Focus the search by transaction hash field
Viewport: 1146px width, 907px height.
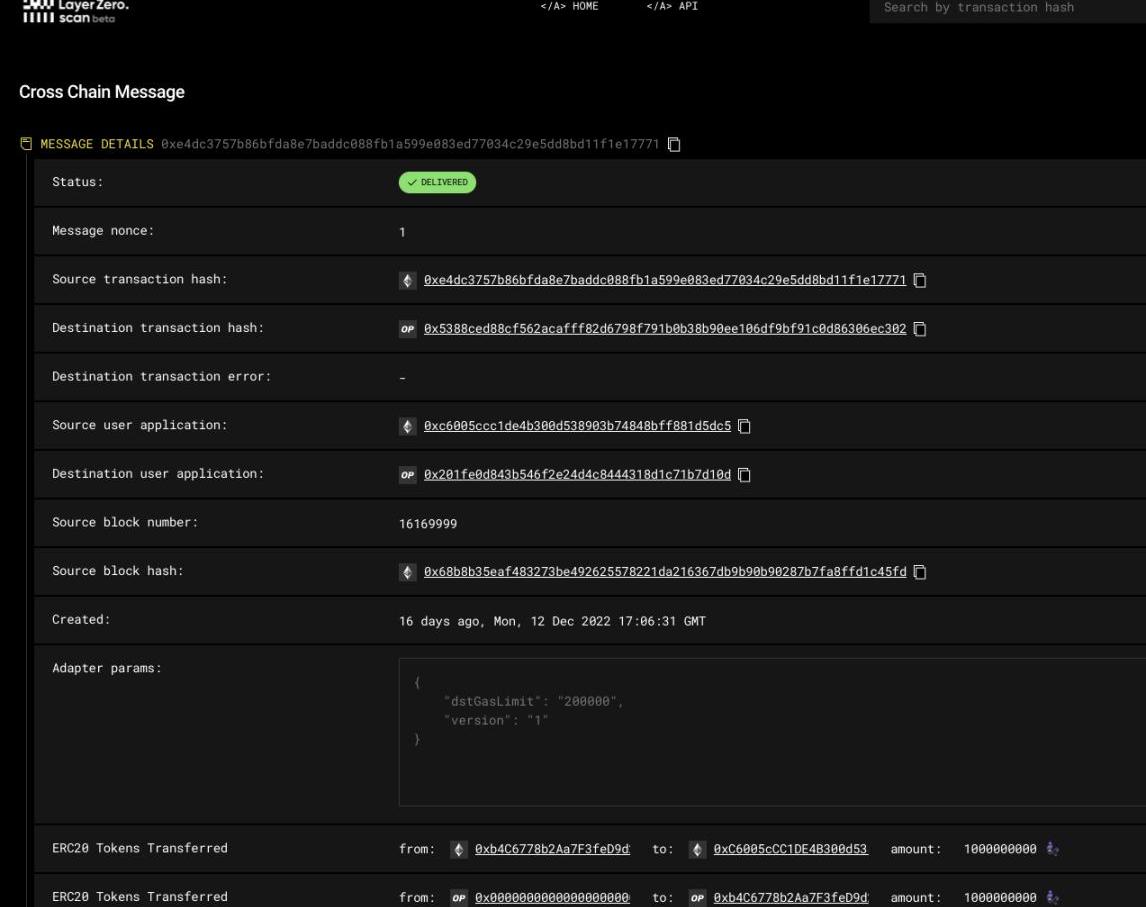pyautogui.click(x=1005, y=8)
